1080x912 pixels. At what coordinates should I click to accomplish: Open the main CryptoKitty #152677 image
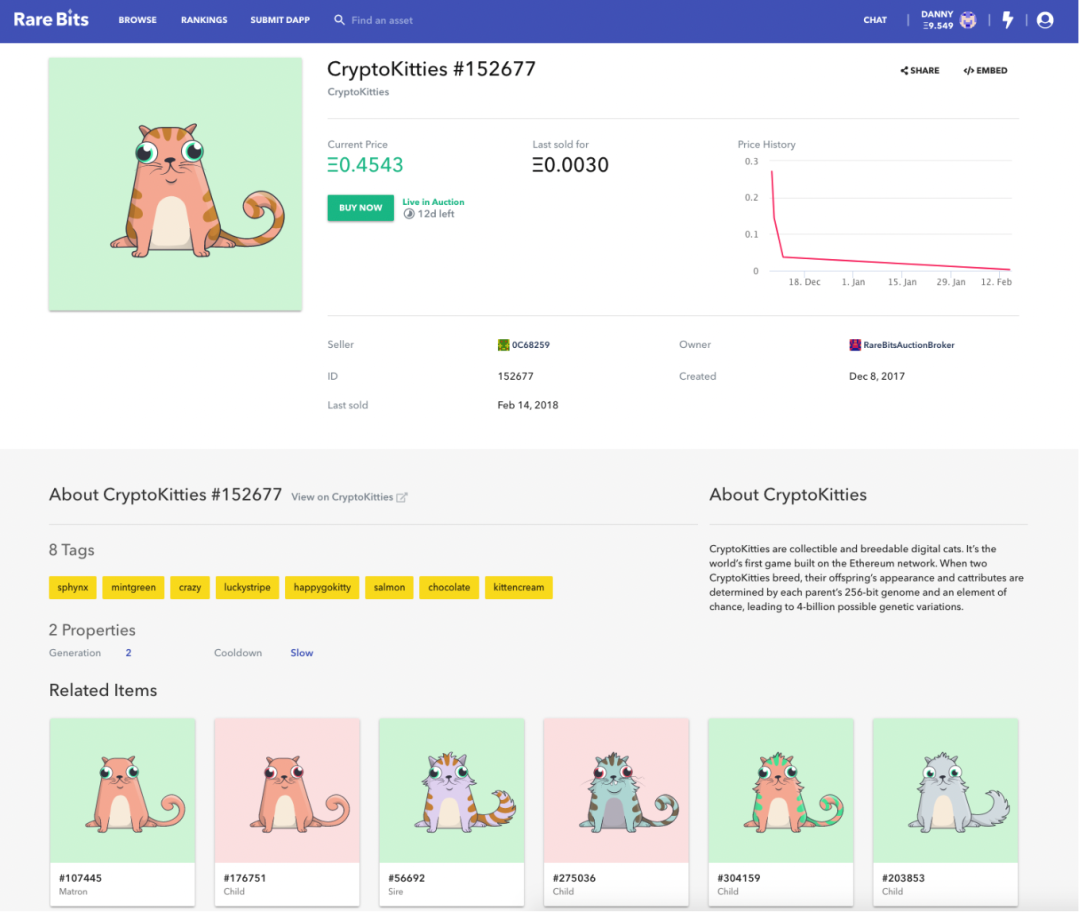(175, 184)
